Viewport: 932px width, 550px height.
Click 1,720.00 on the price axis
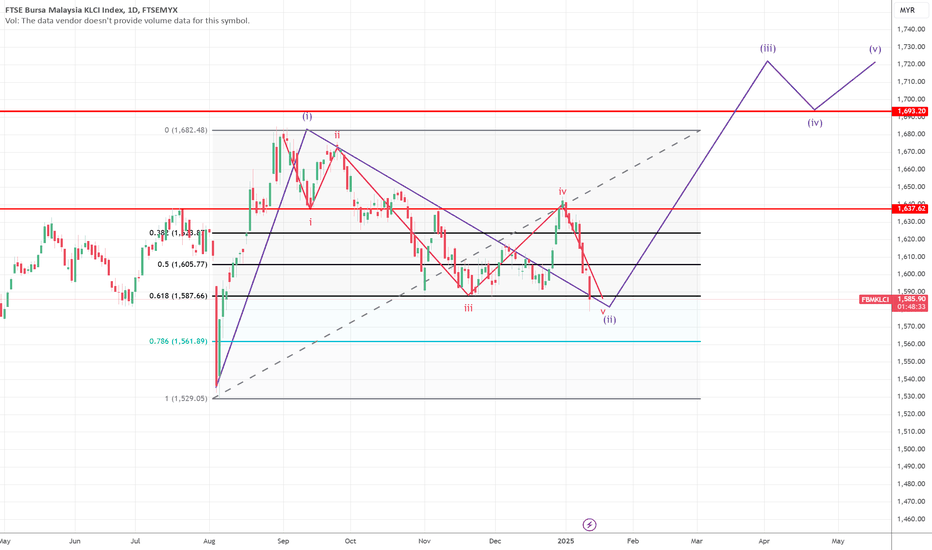coord(911,64)
